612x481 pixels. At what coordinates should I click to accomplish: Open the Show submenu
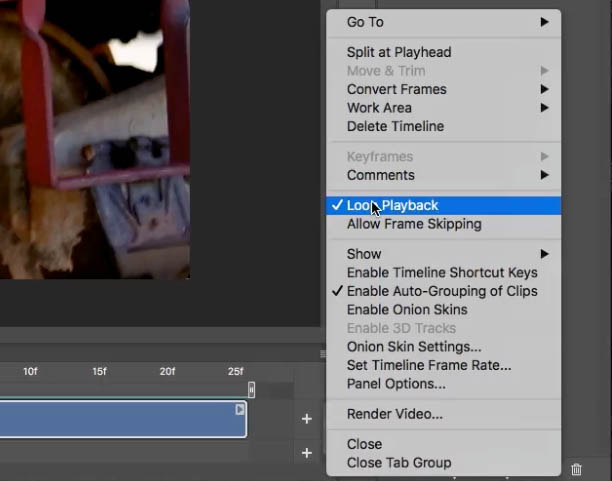tap(443, 254)
